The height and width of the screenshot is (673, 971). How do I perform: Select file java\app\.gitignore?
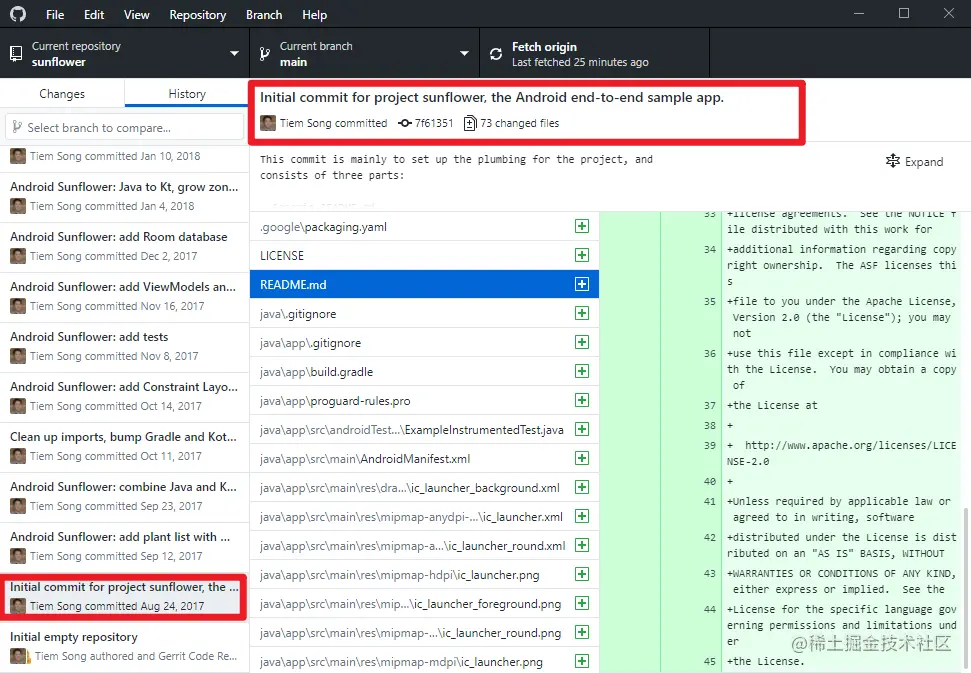(x=424, y=342)
